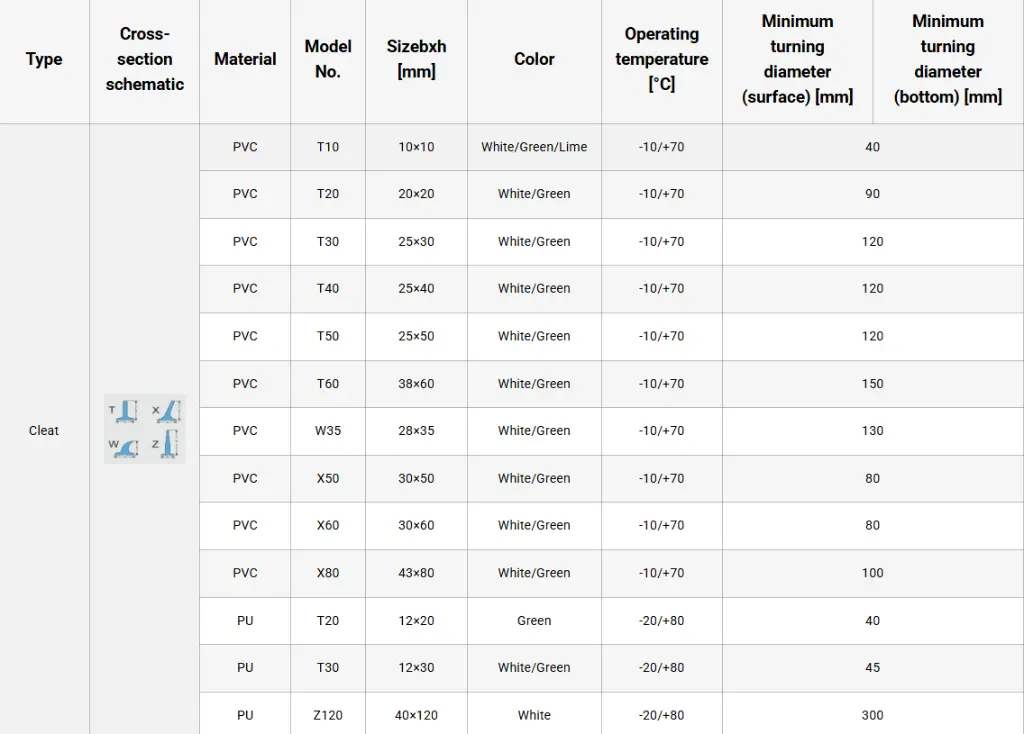The width and height of the screenshot is (1024, 734).
Task: Select the Cleat type cell
Action: coord(44,431)
